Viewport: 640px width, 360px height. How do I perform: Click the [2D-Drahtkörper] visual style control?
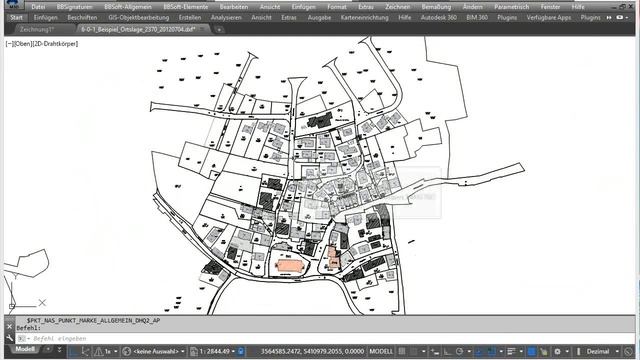tap(55, 44)
